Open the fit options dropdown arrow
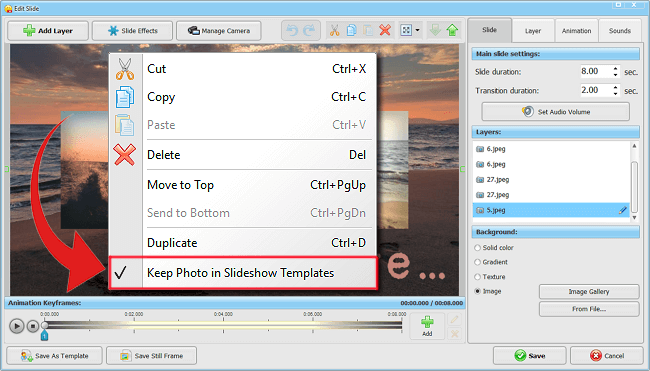 (417, 30)
